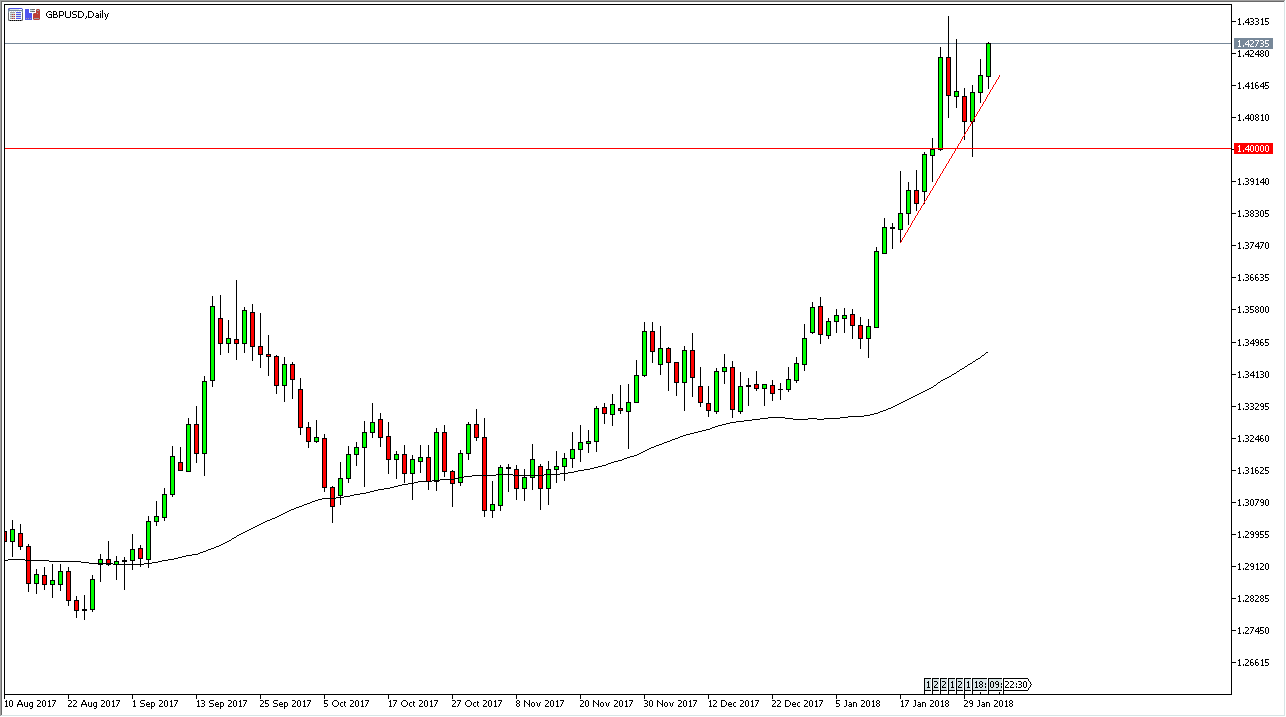
Task: Click the 22:30 fast navigation box
Action: coord(1016,684)
